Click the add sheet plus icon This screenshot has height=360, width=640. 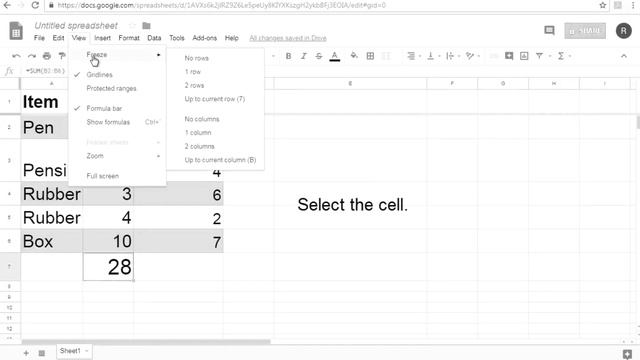point(26,353)
